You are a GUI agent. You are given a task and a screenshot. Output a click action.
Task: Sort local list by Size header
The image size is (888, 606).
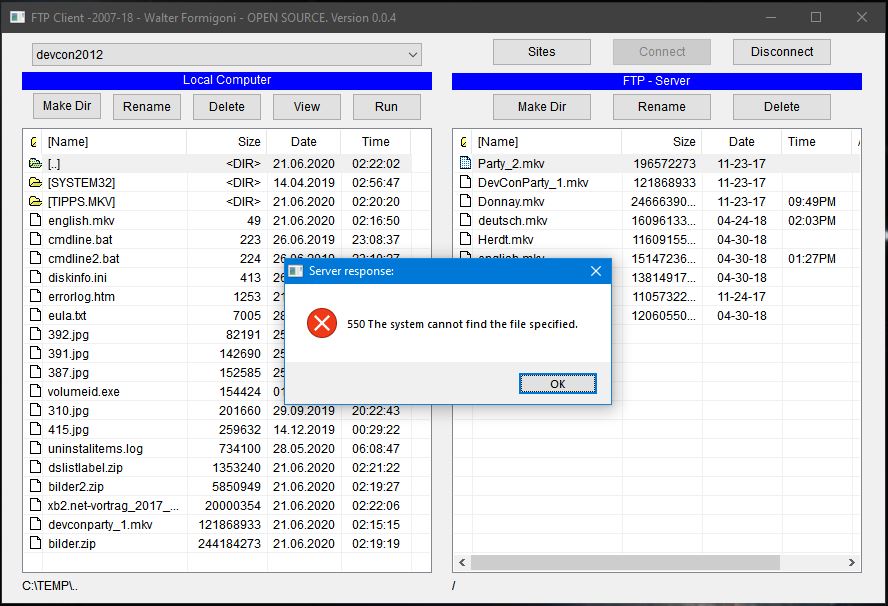[x=227, y=142]
